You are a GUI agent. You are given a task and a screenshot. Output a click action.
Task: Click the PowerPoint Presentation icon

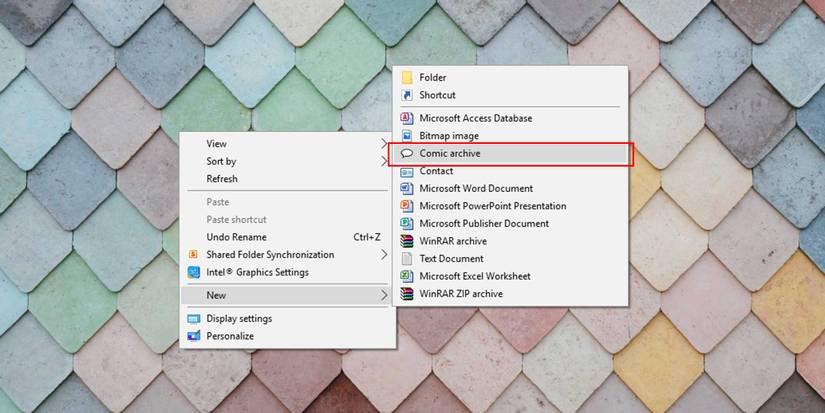(x=407, y=206)
